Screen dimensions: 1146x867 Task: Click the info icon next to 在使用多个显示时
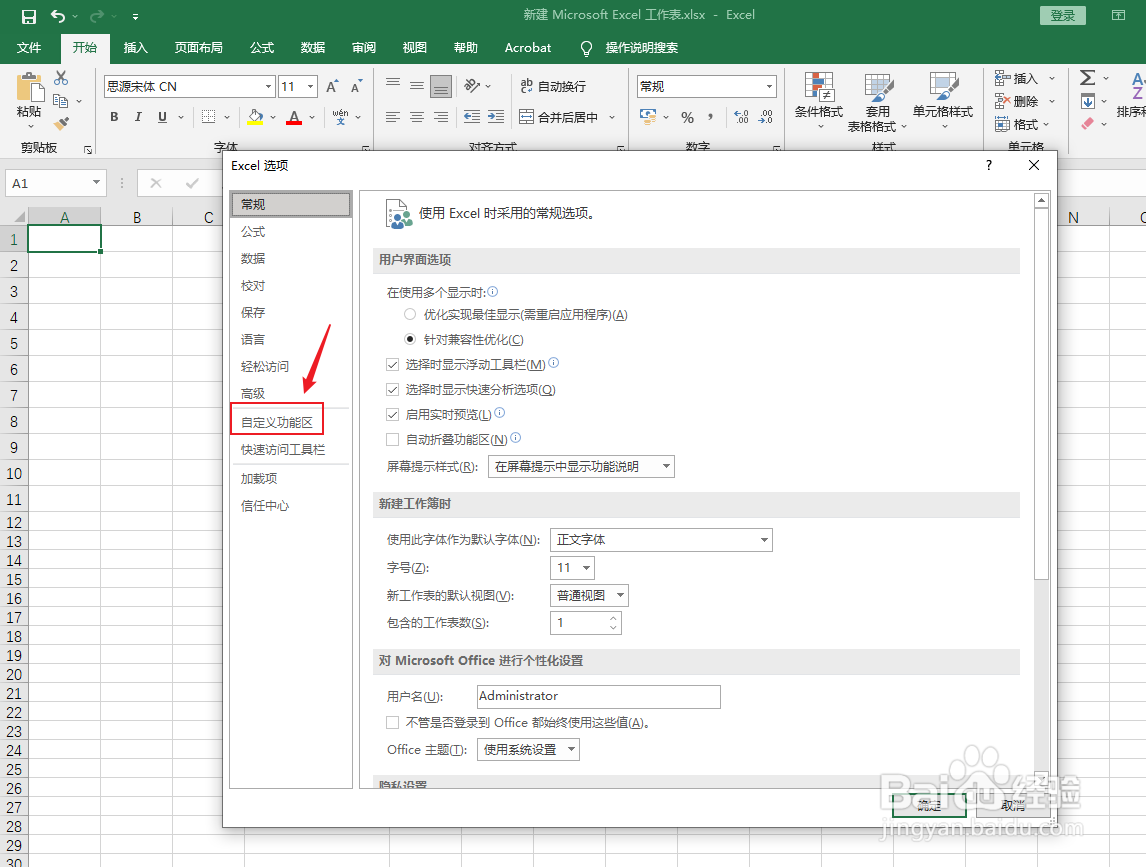[493, 292]
